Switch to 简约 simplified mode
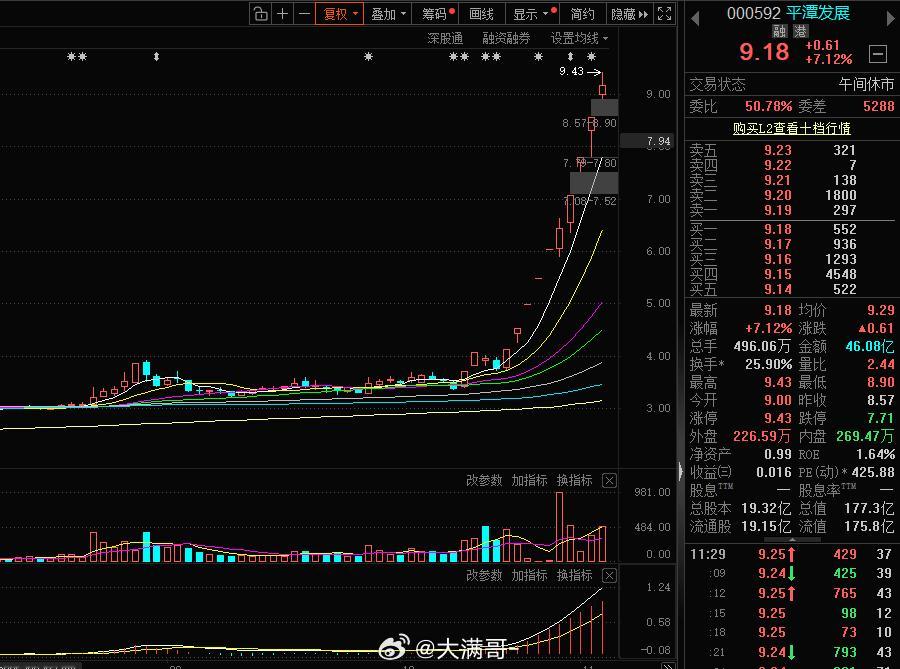The width and height of the screenshot is (900, 669). click(x=582, y=14)
